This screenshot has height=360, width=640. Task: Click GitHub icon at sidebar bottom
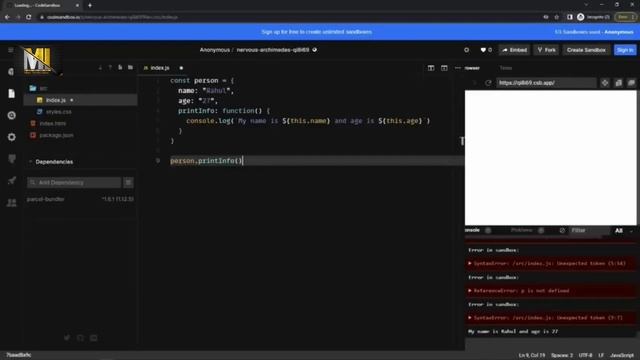(x=80, y=338)
